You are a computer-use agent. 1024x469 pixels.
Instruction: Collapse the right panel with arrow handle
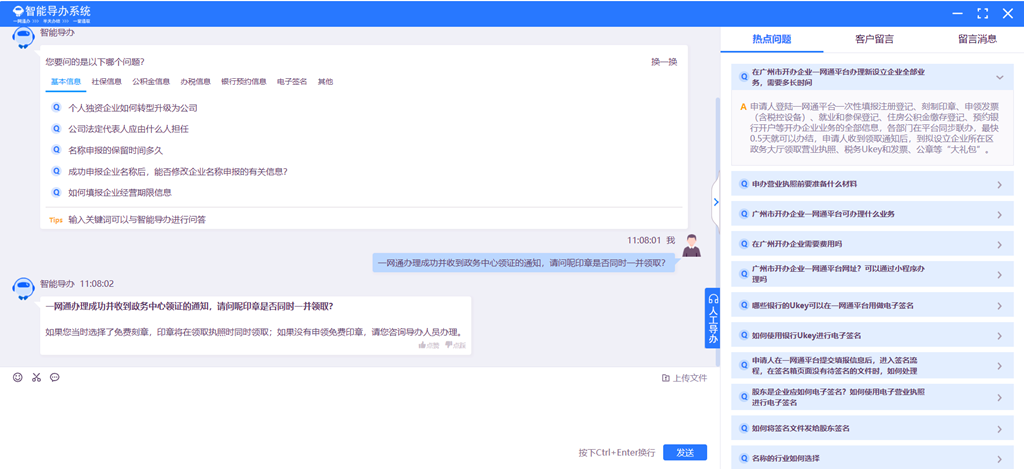click(x=715, y=201)
